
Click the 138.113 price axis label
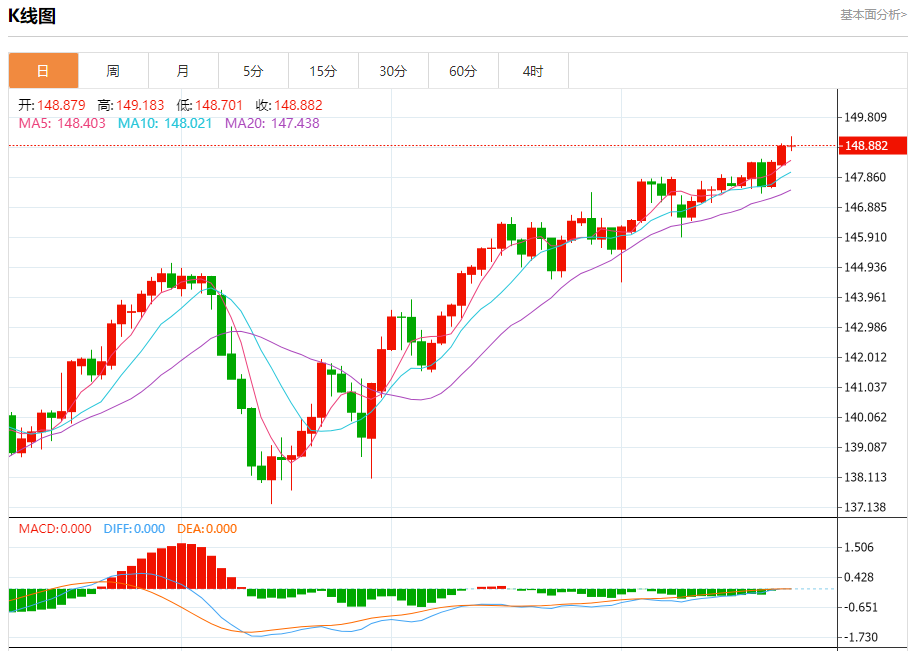tap(866, 477)
